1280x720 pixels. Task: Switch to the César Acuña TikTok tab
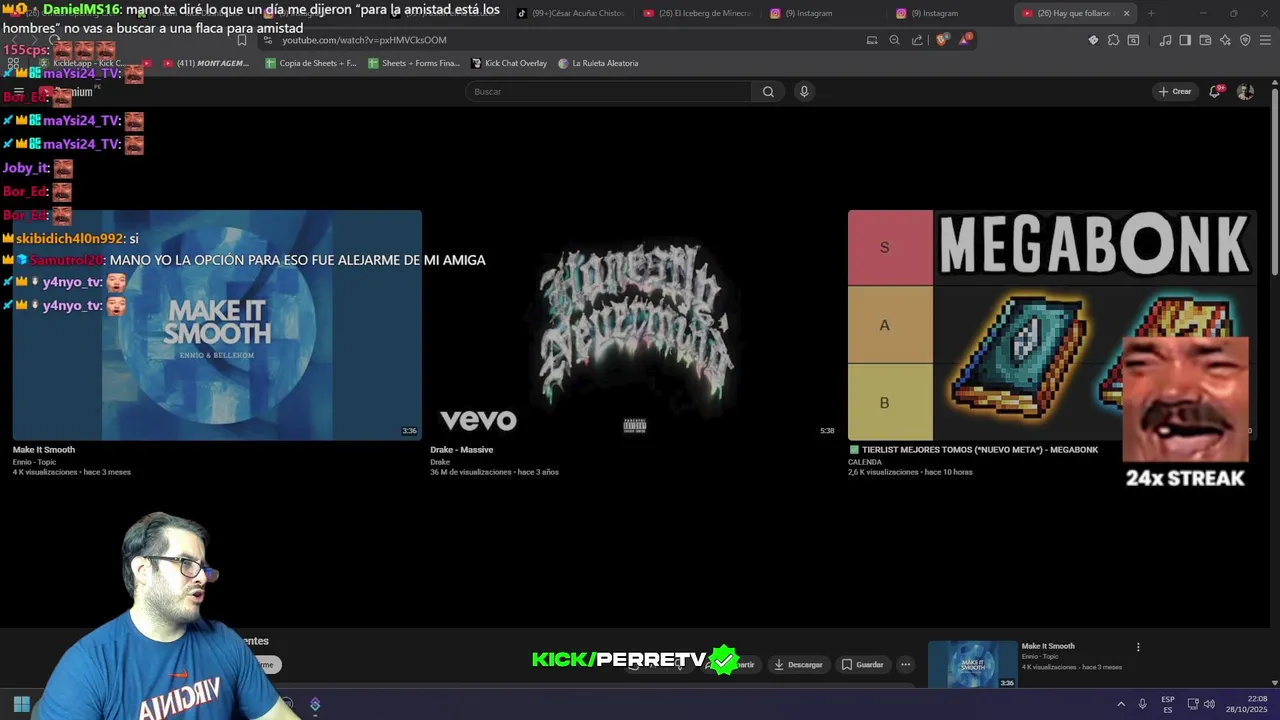[571, 13]
